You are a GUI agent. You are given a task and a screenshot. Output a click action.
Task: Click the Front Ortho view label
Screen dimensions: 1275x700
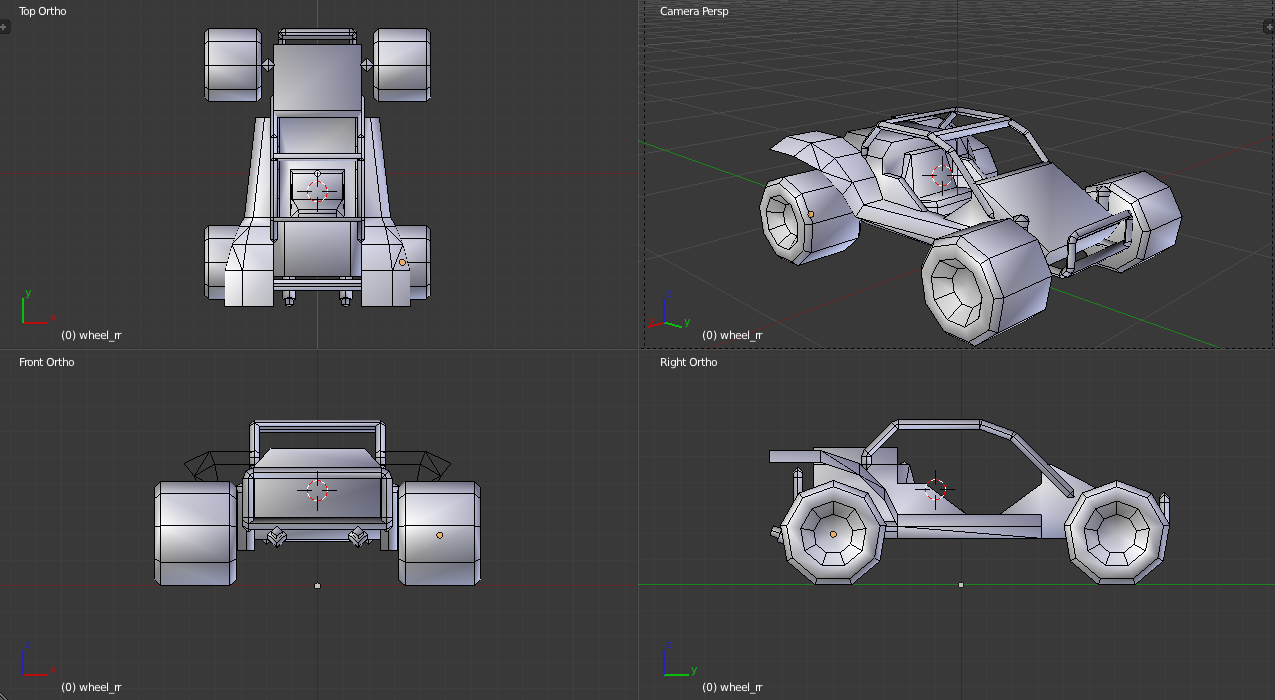click(x=47, y=362)
